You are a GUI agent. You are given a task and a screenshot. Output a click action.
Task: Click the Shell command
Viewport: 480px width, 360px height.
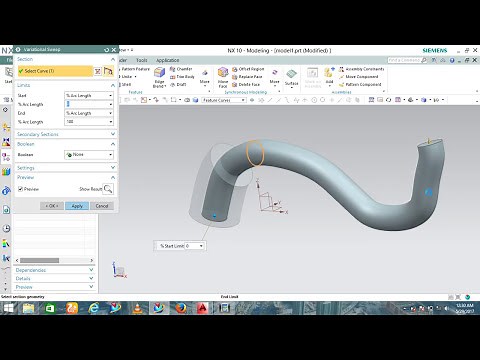click(125, 85)
